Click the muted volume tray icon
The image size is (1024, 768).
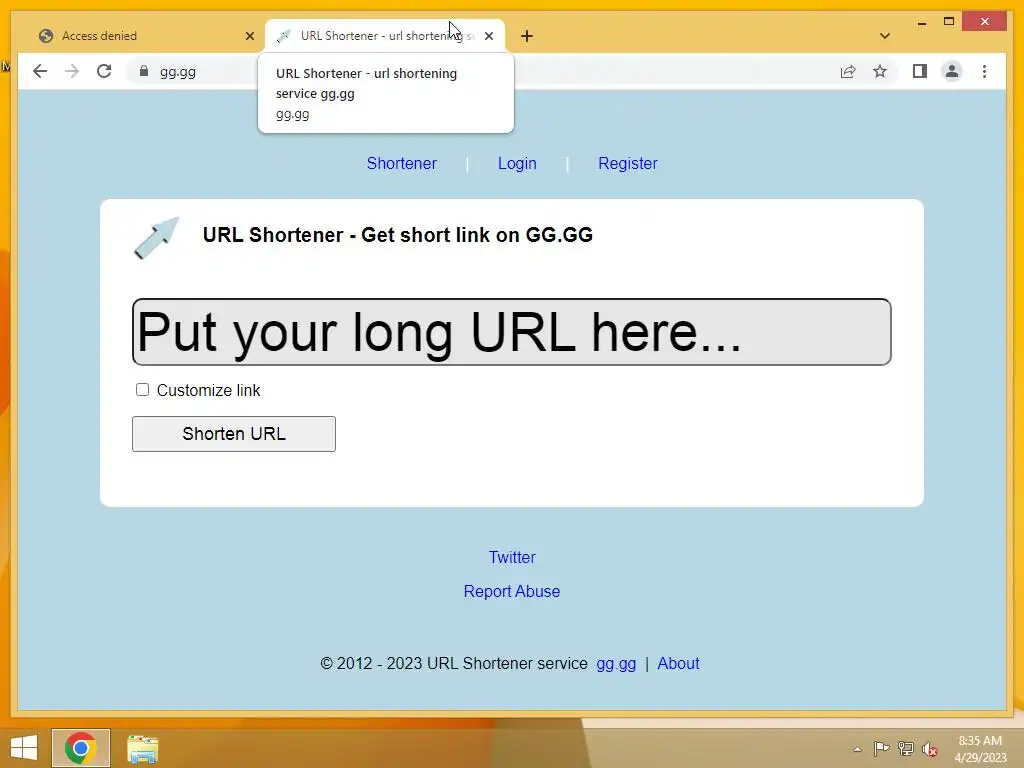[x=930, y=749]
